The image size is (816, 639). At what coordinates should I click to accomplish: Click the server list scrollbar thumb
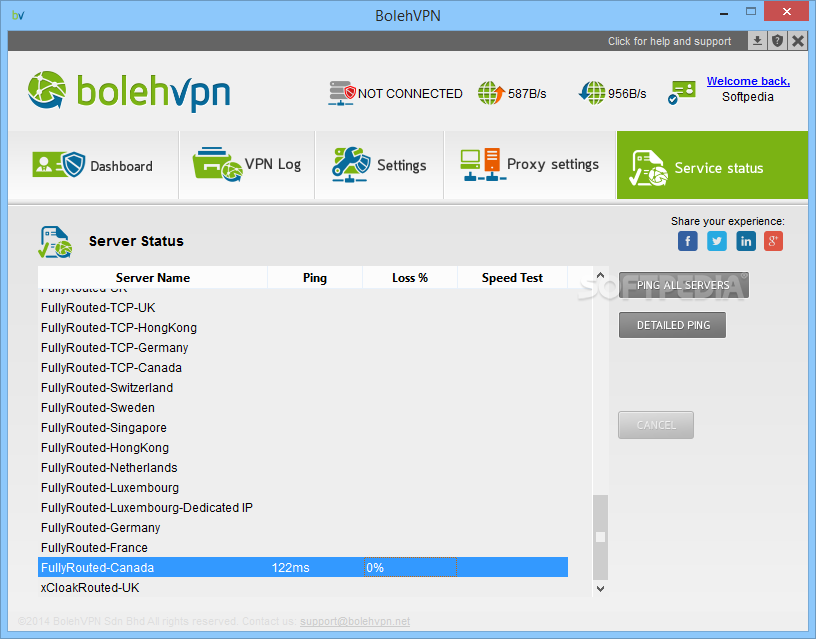click(x=600, y=537)
